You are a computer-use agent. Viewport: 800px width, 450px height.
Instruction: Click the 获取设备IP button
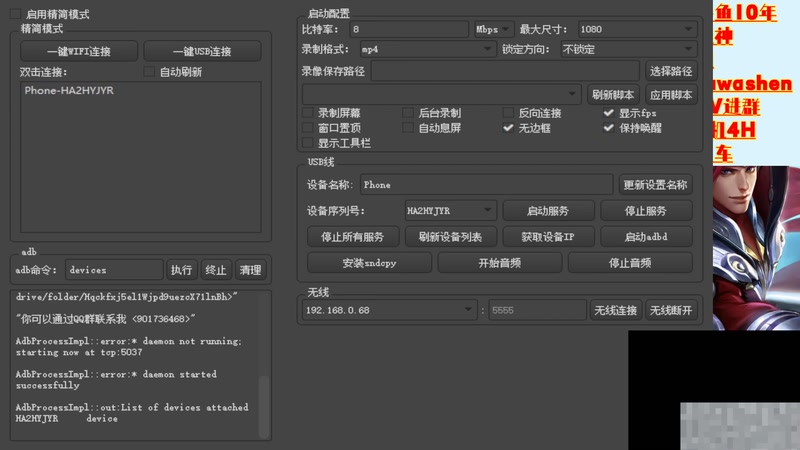(548, 236)
